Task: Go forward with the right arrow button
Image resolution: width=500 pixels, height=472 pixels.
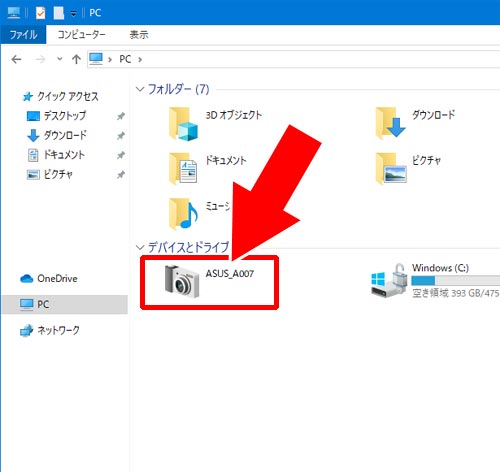Action: [40, 59]
